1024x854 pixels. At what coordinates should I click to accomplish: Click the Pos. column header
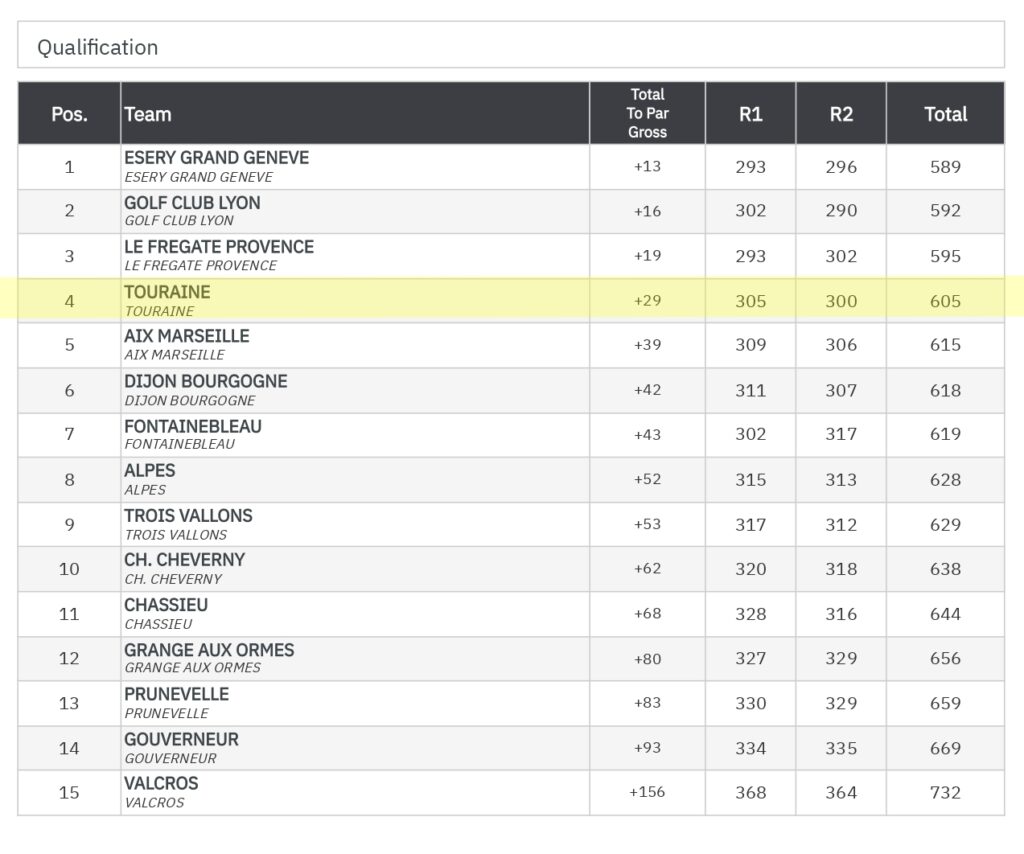[x=69, y=114]
